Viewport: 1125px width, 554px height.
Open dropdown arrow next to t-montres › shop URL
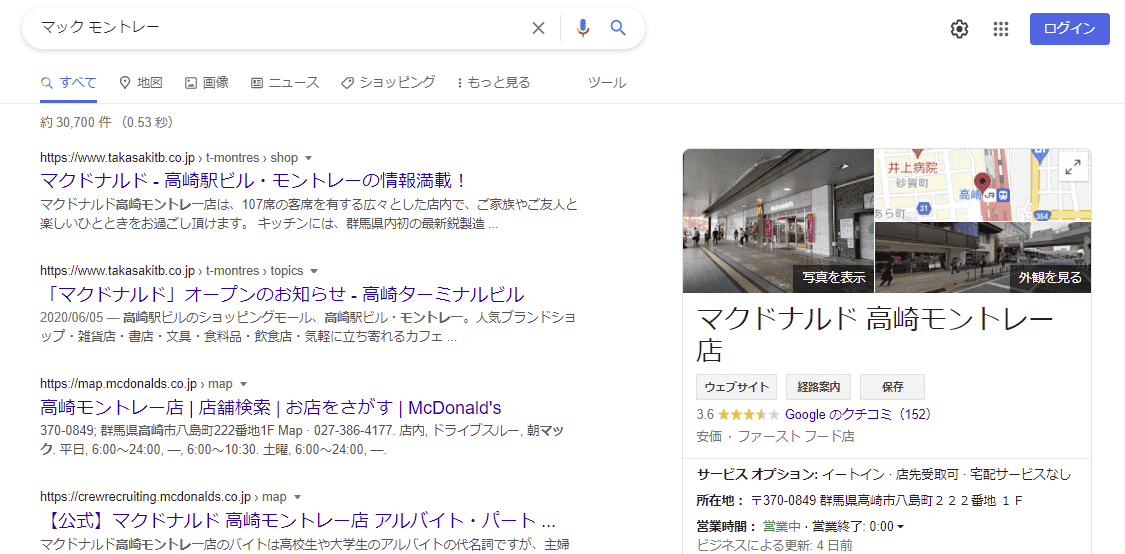pyautogui.click(x=309, y=158)
